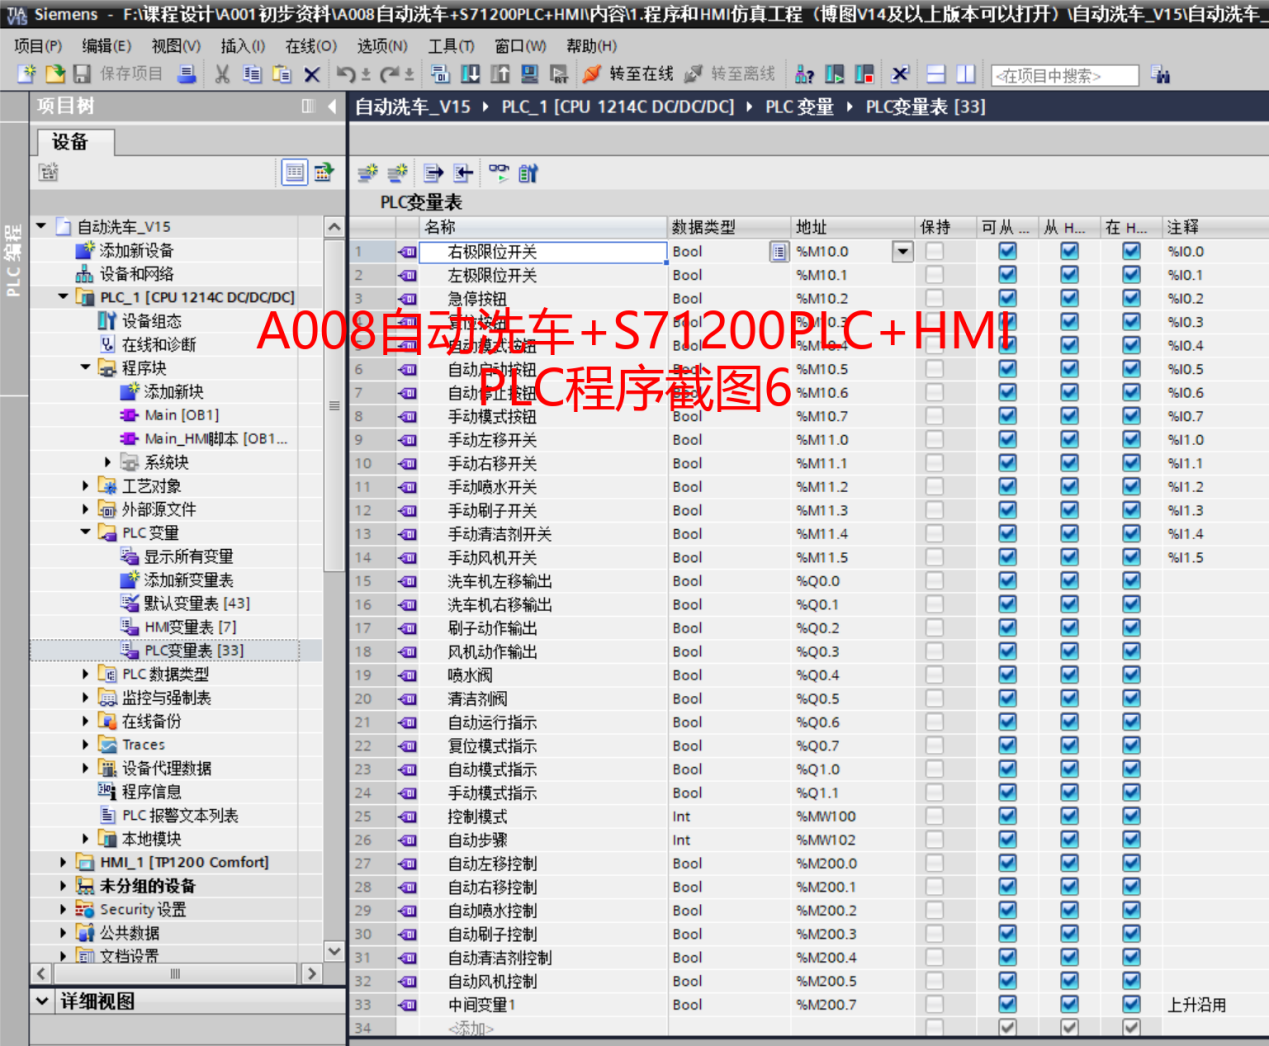Monitor all tags with glasses icon

click(498, 173)
